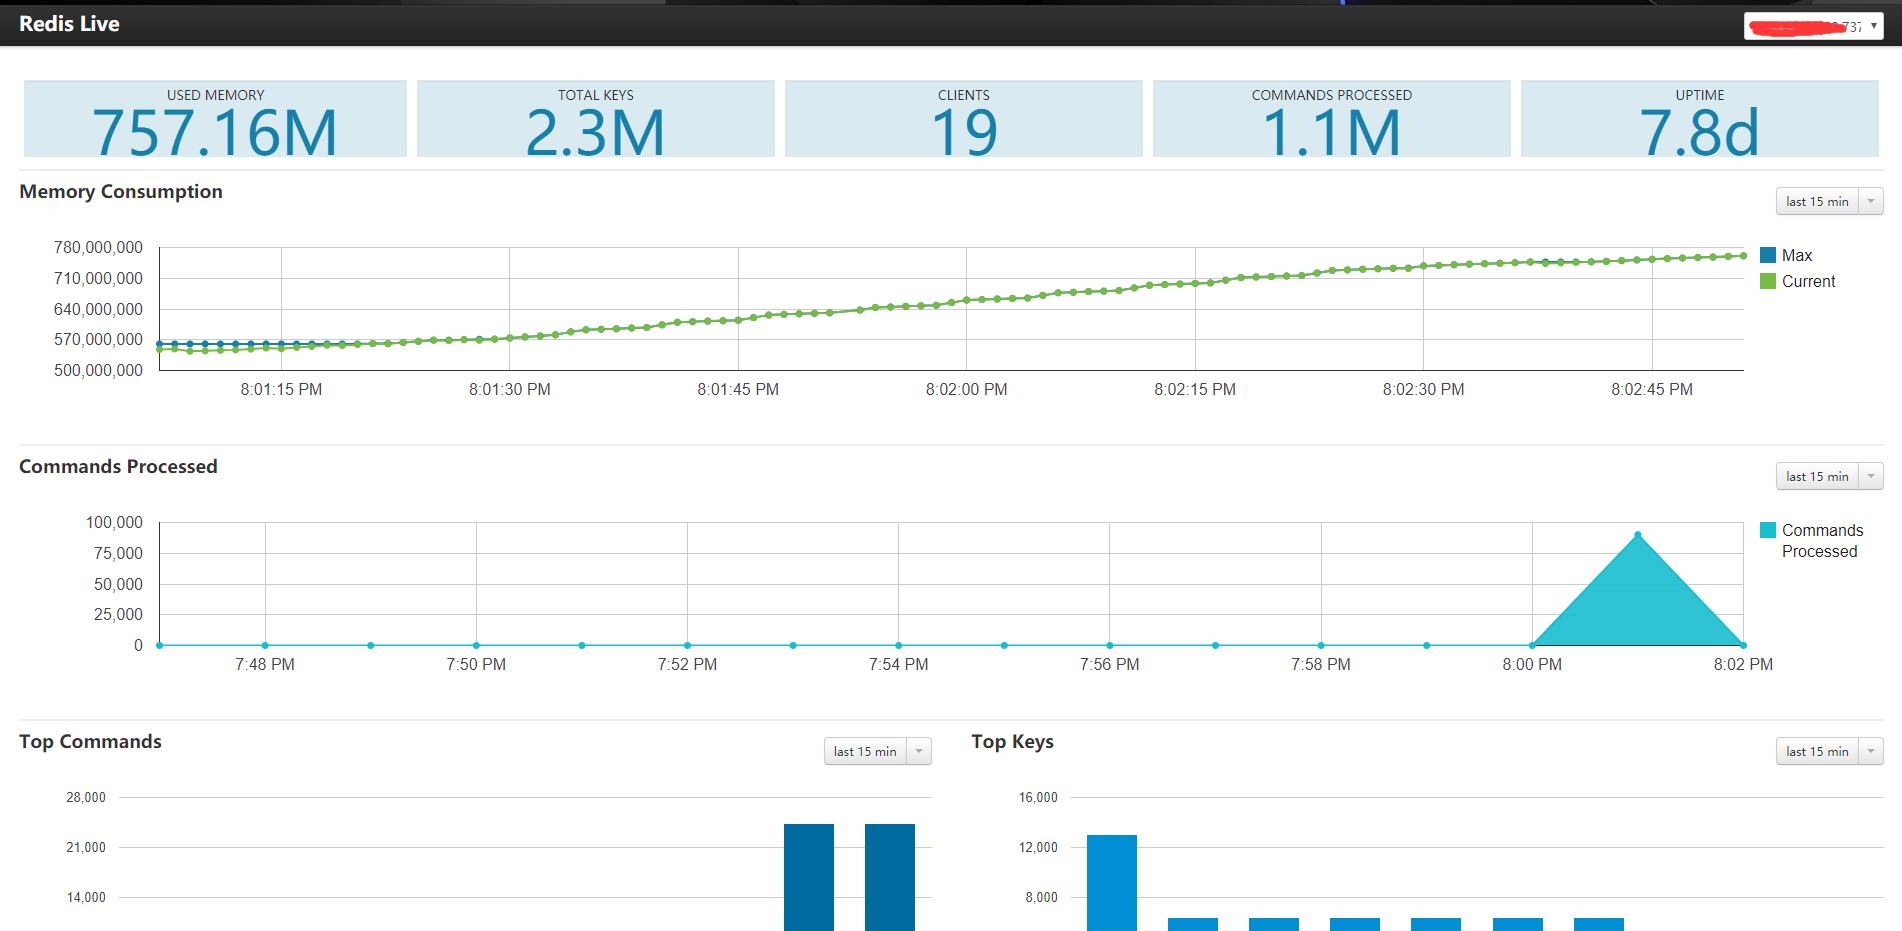
Task: Click the tallest bar in Top Keys chart
Action: (1112, 883)
